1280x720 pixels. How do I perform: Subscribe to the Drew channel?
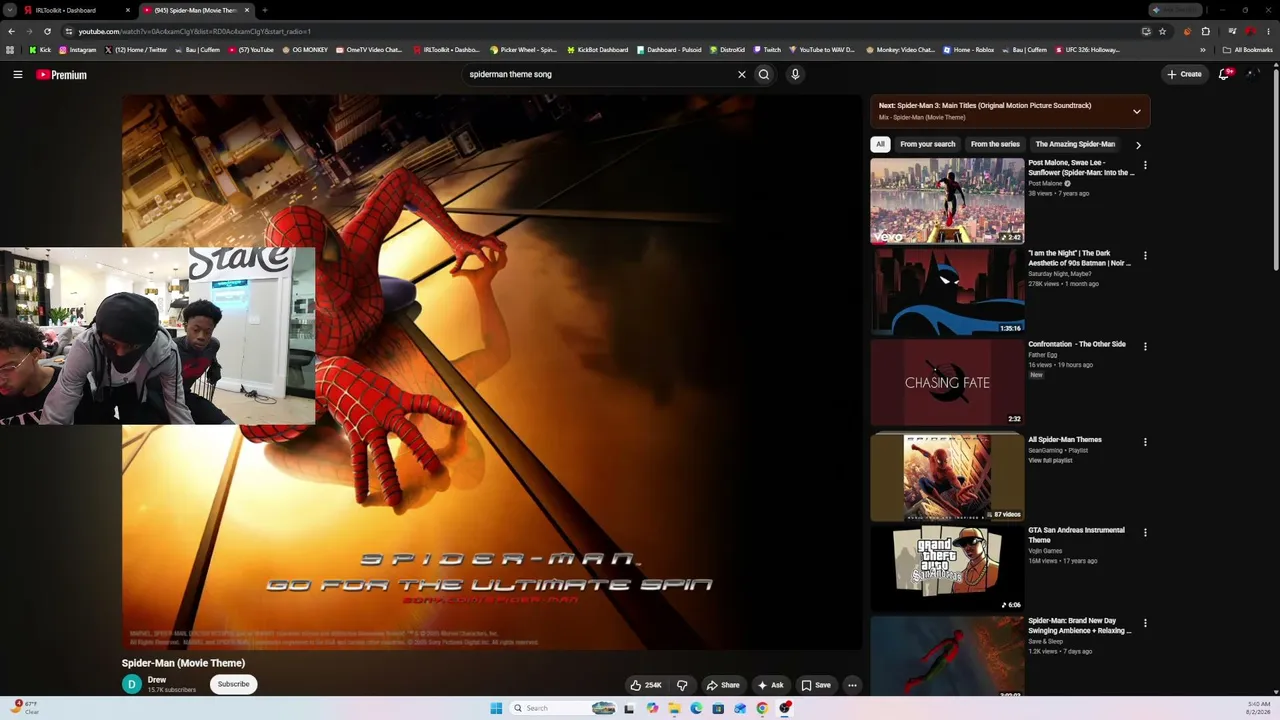click(233, 684)
